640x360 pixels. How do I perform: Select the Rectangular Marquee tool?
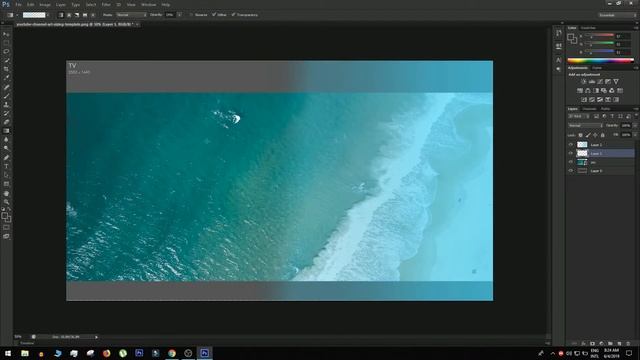pos(6,43)
